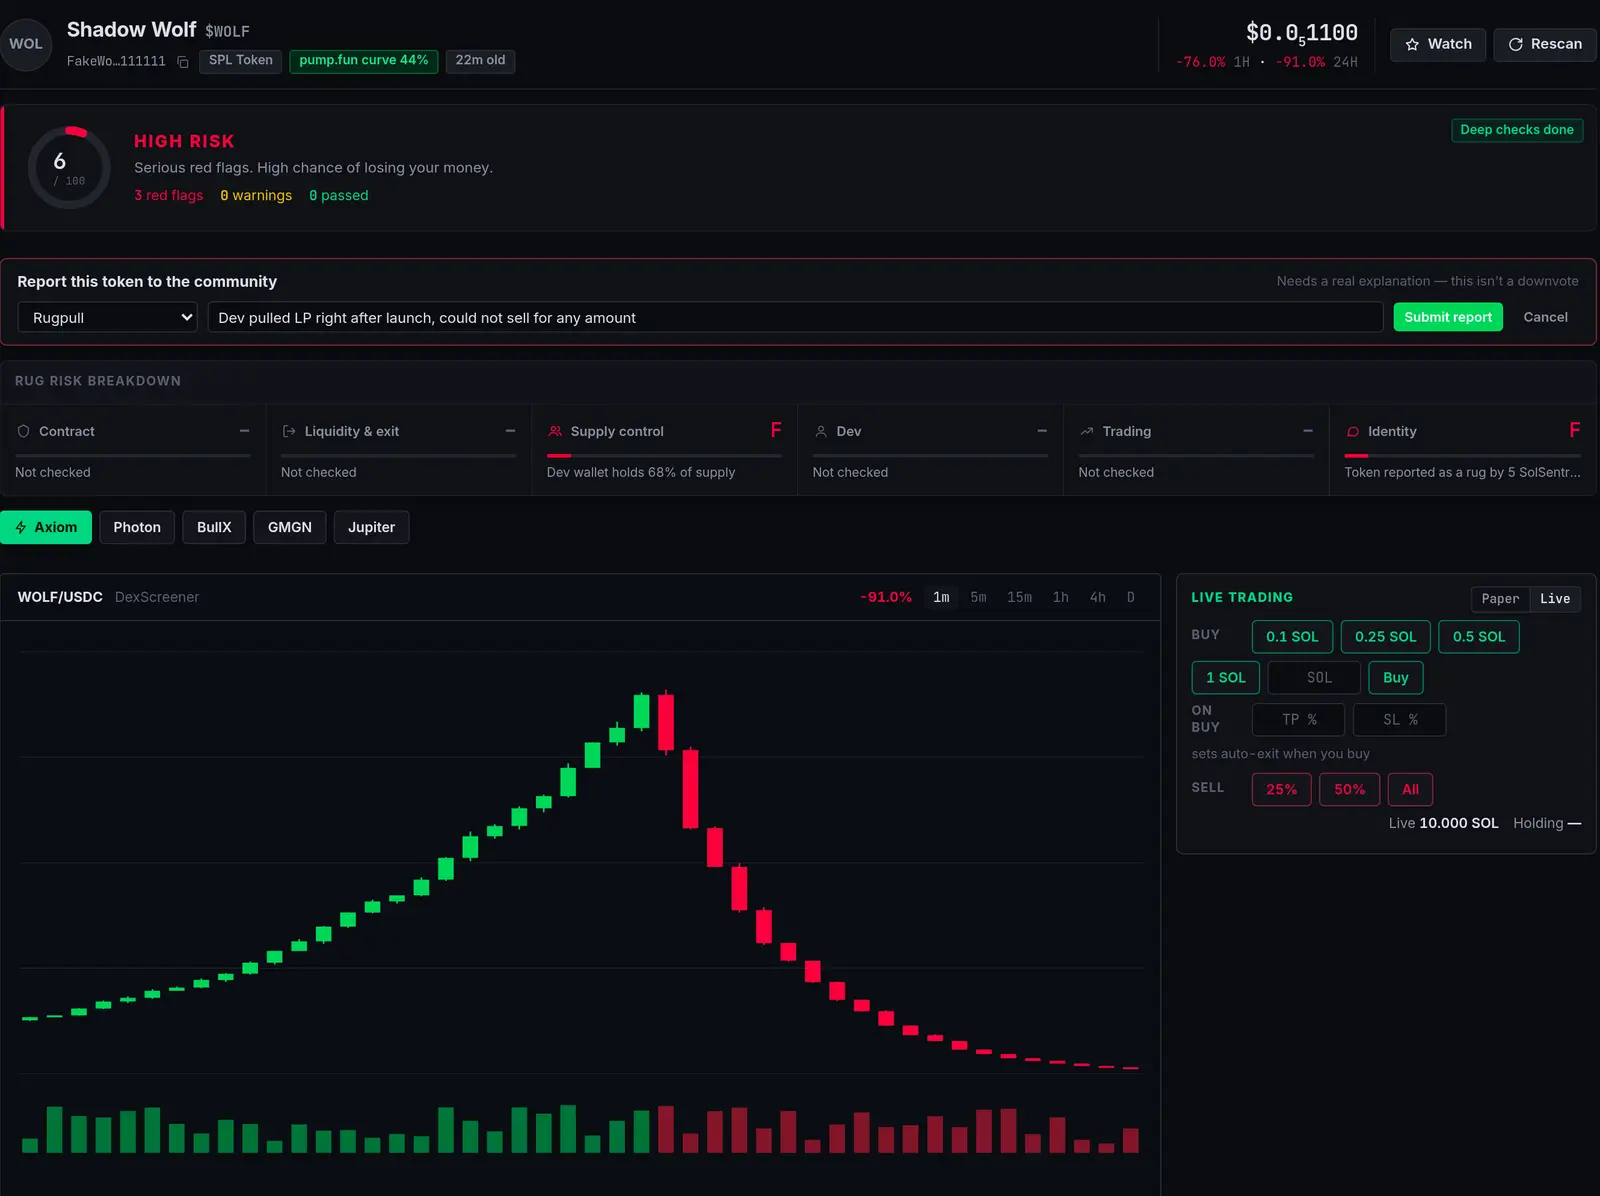Image resolution: width=1600 pixels, height=1196 pixels.
Task: Sell All holdings
Action: [x=1410, y=790]
